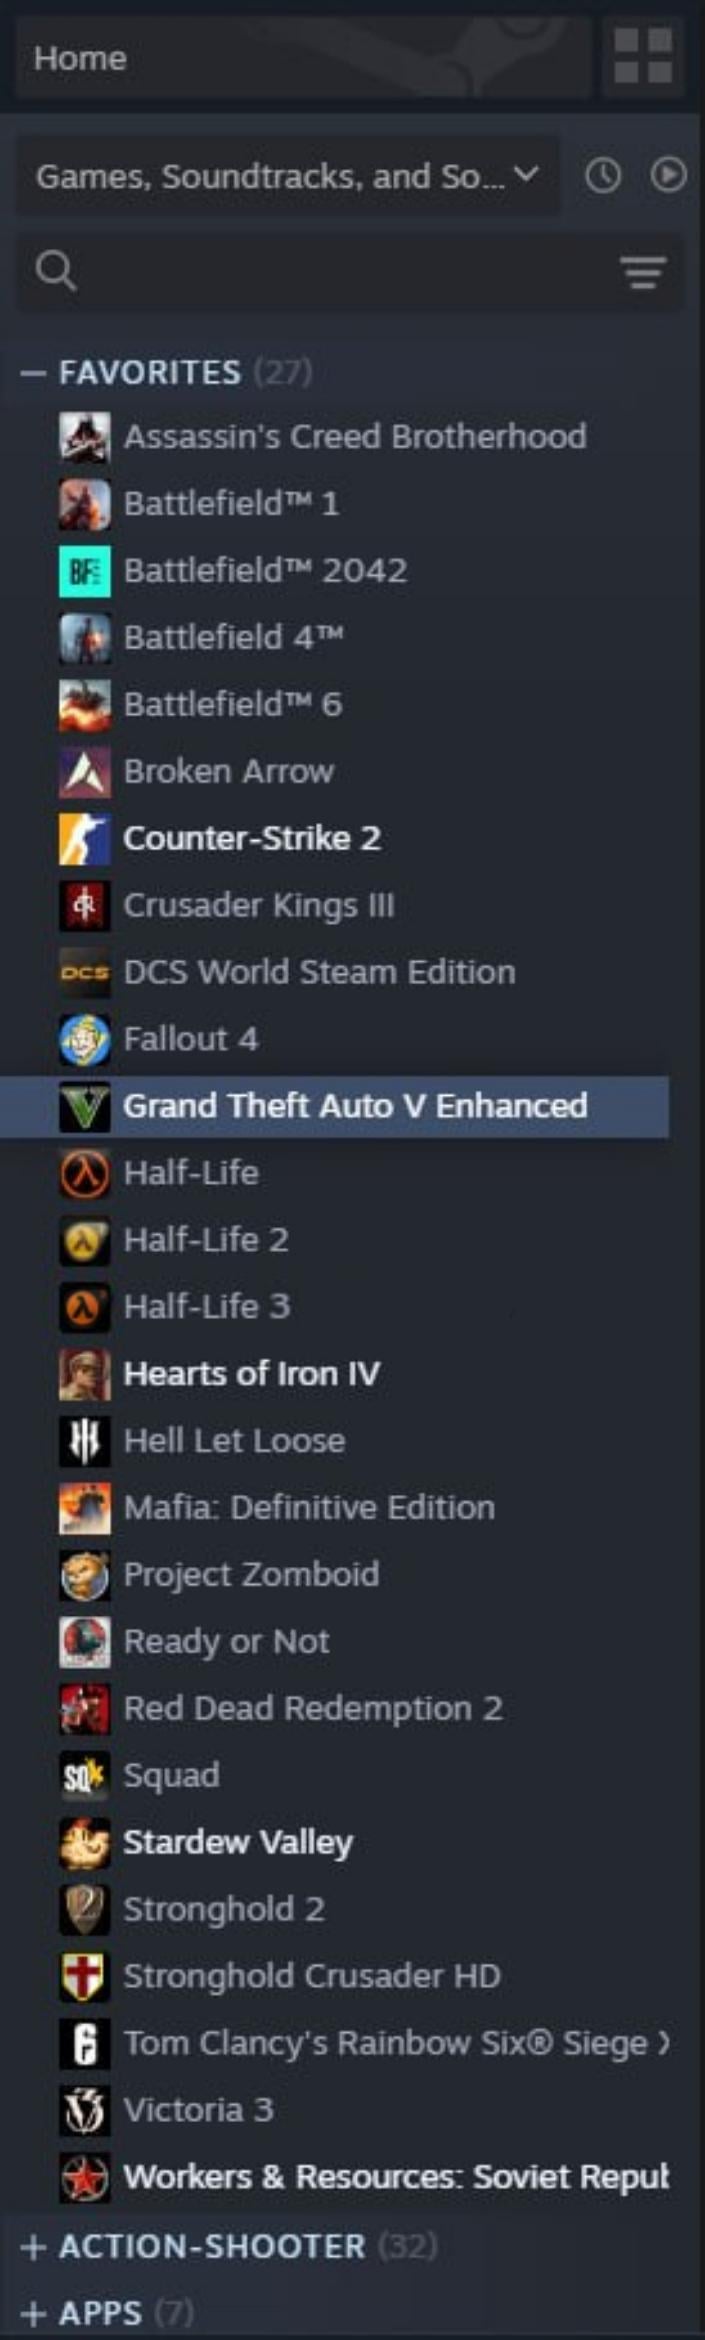Click the Counter-Strike 2 game icon
Viewport: 705px width, 2340px height.
point(85,838)
